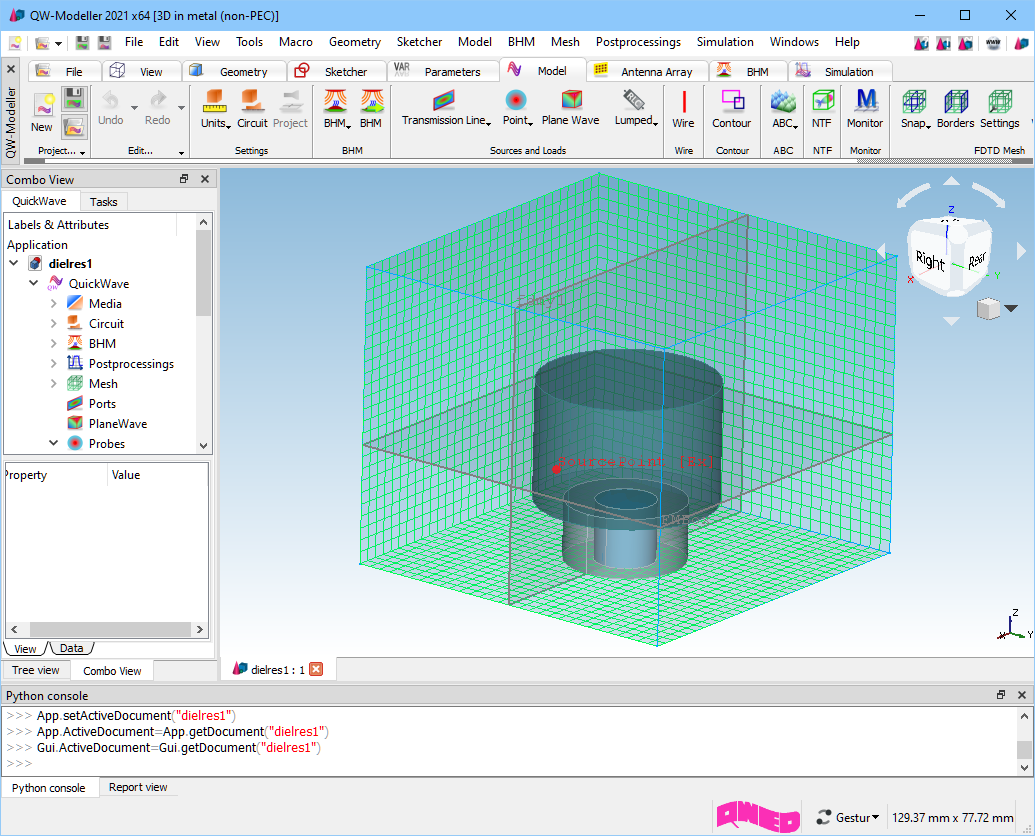Open the Project group dropdown arrow
Image resolution: width=1035 pixels, height=836 pixels.
tap(83, 152)
